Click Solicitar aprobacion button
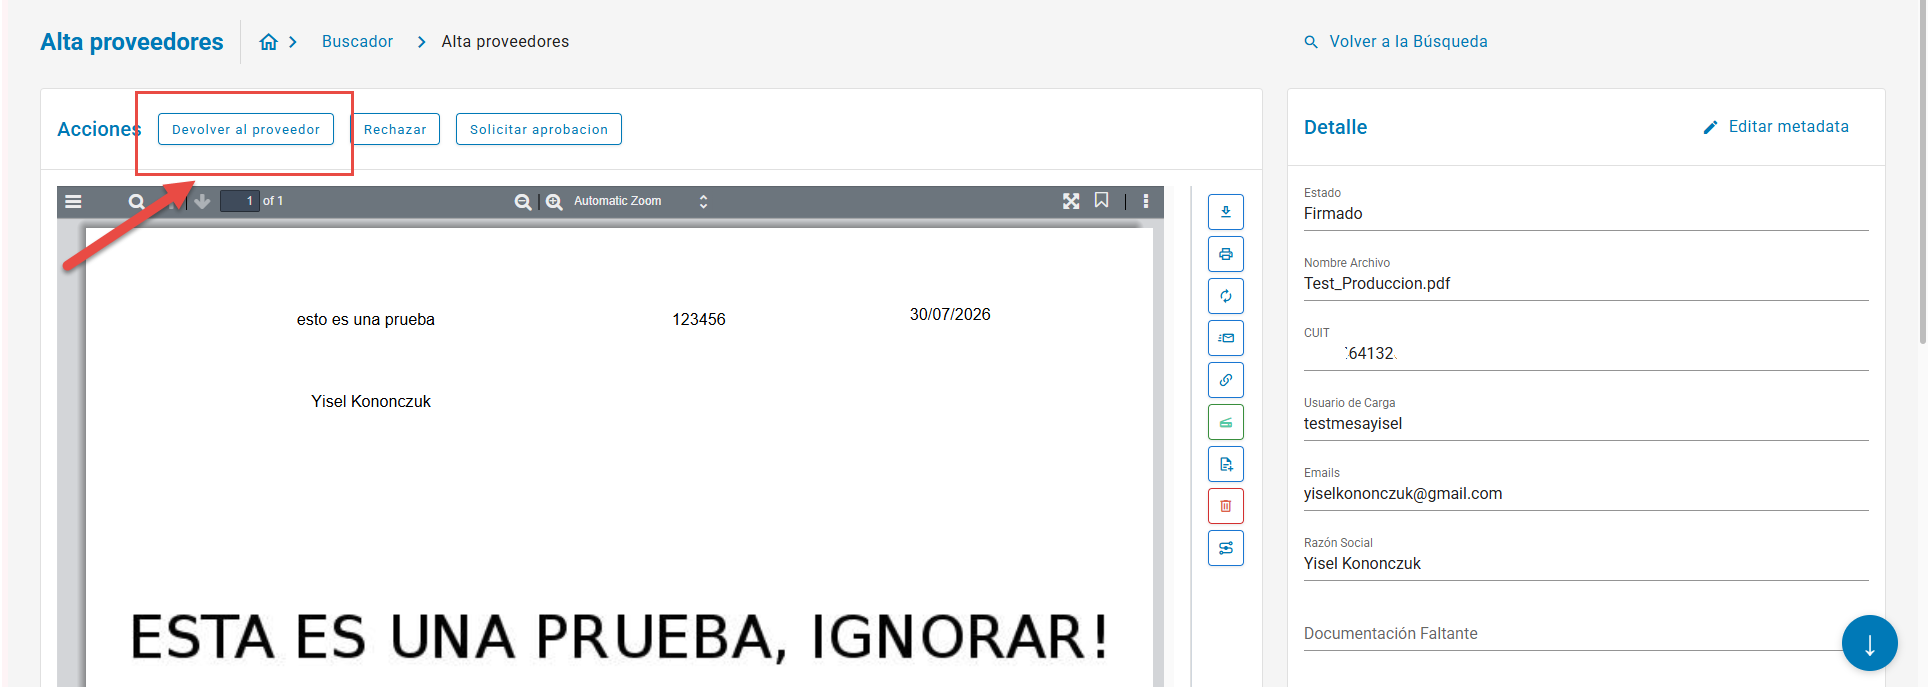This screenshot has width=1928, height=687. coord(539,129)
